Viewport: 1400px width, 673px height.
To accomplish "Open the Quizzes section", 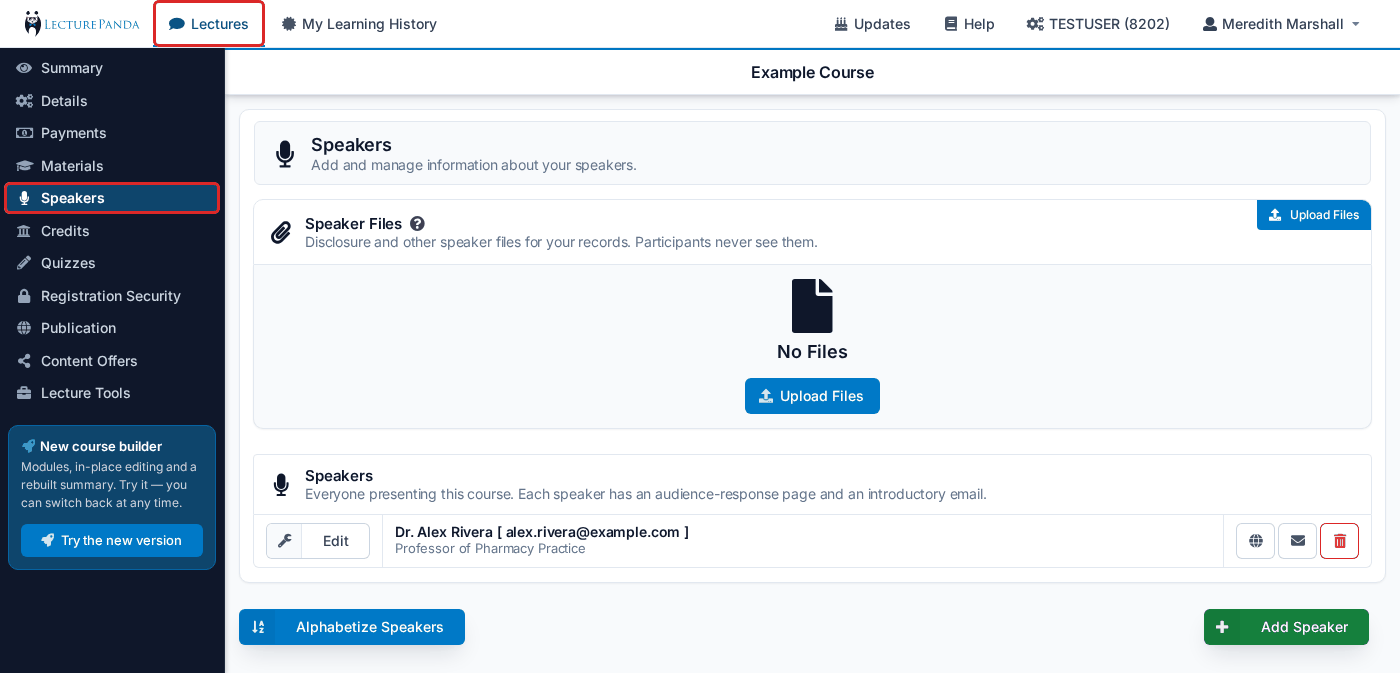I will pos(112,263).
